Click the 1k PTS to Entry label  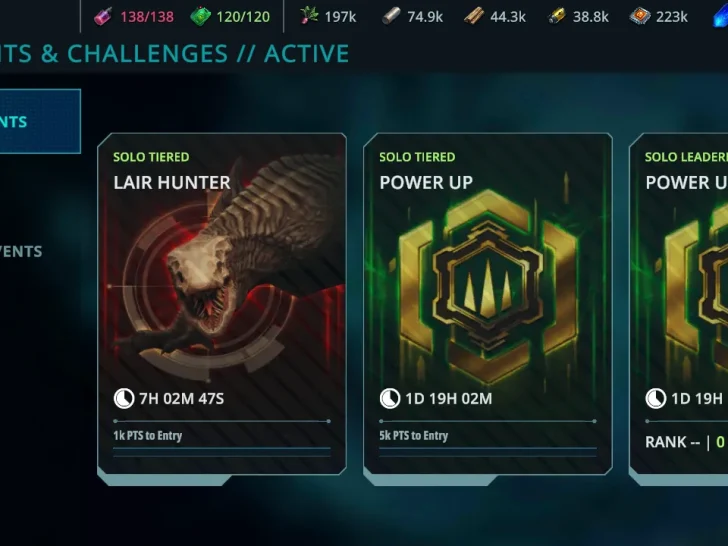pyautogui.click(x=148, y=436)
